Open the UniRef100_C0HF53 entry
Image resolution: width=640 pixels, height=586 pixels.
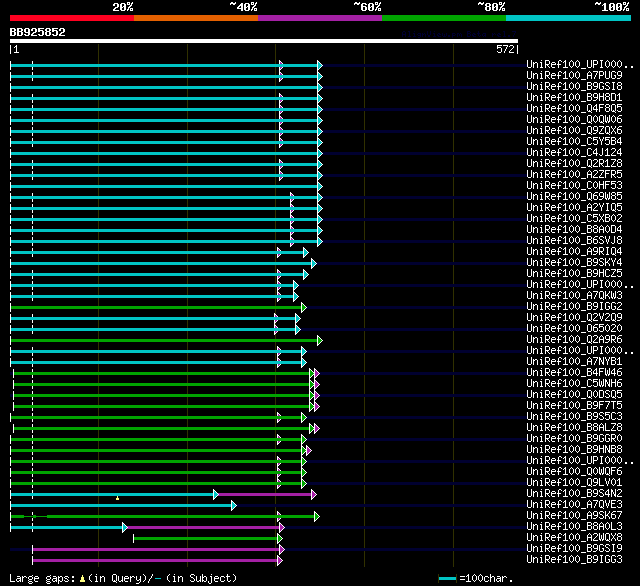click(574, 185)
